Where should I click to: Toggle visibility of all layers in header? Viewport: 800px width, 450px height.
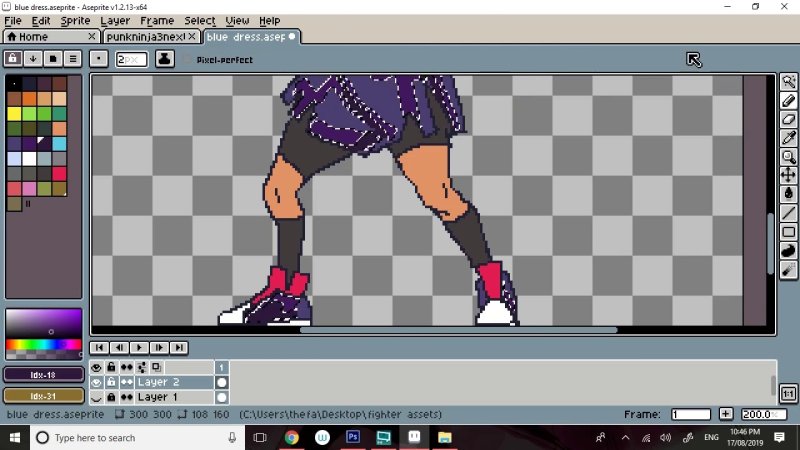tap(96, 367)
